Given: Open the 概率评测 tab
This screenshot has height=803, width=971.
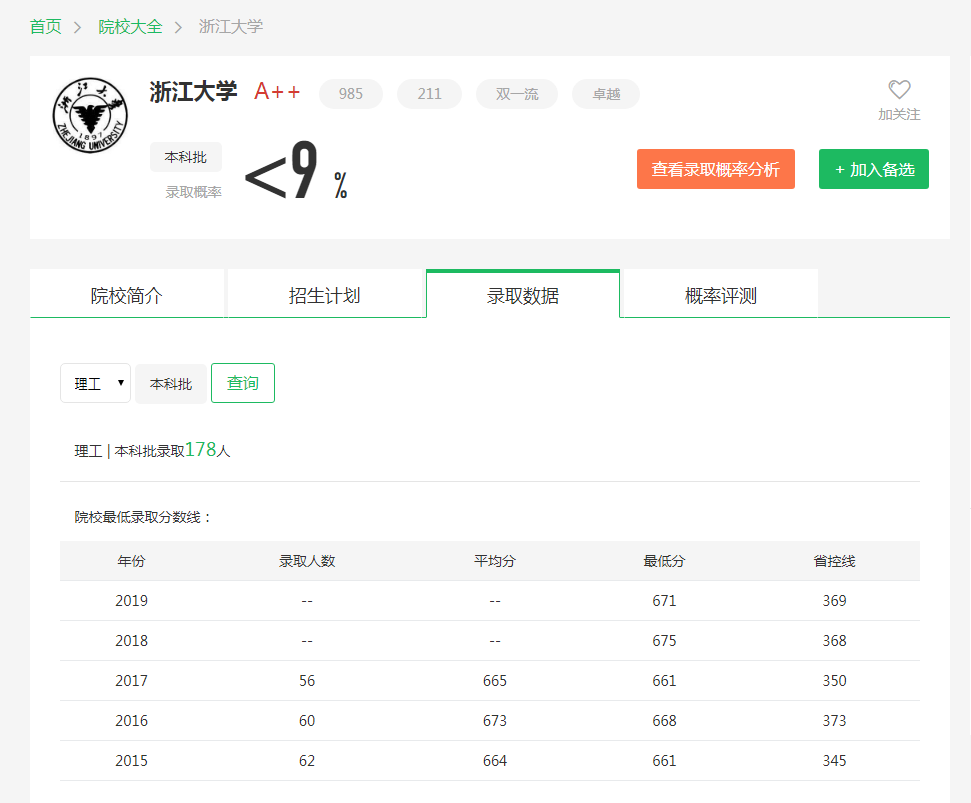Looking at the screenshot, I should click(x=721, y=295).
